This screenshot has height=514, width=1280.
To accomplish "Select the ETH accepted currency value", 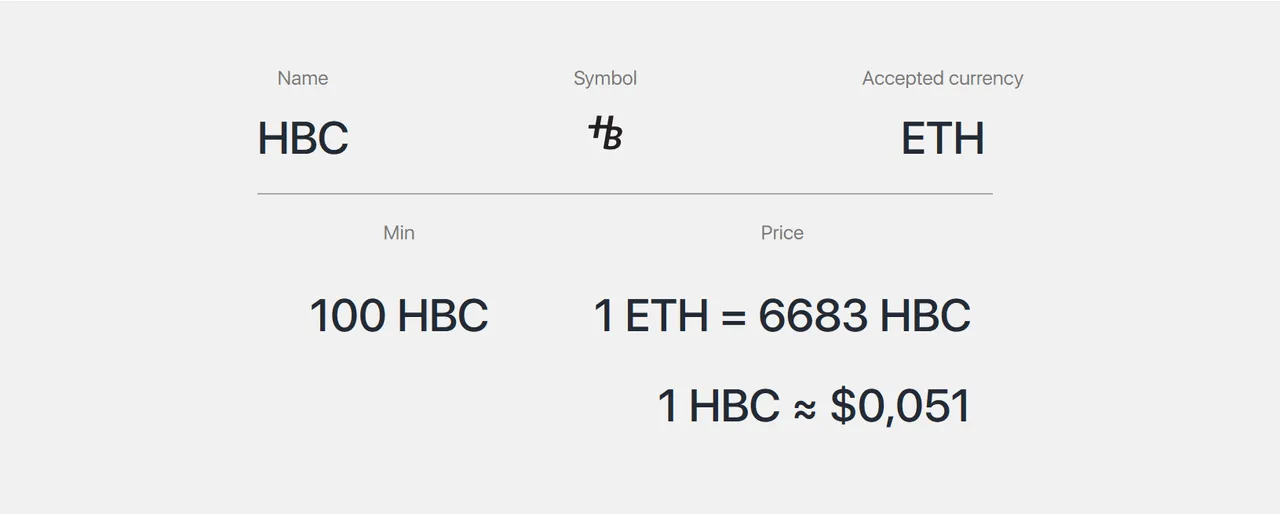I will coord(943,139).
